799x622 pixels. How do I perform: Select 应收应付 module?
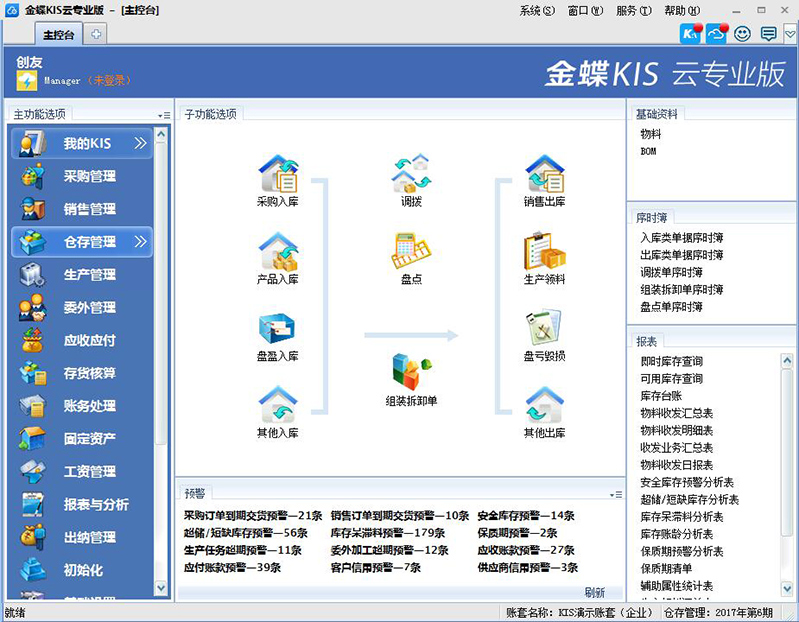tap(82, 340)
